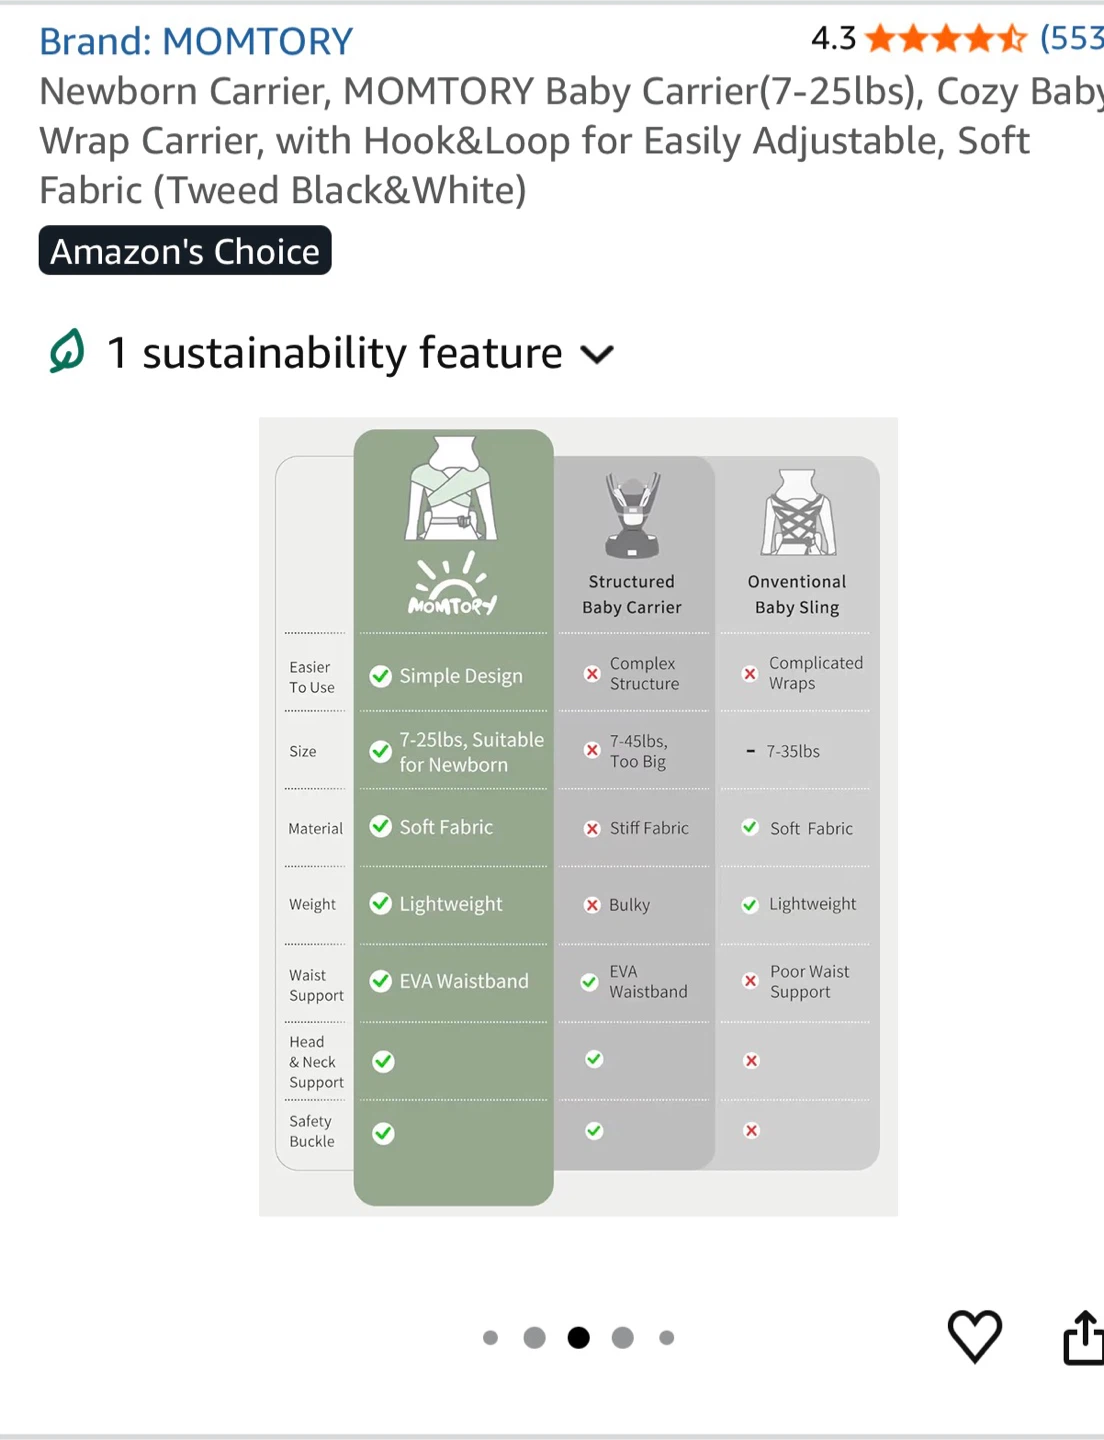Open the Brand: MOMTORY link
Viewport: 1104px width, 1440px height.
196,41
